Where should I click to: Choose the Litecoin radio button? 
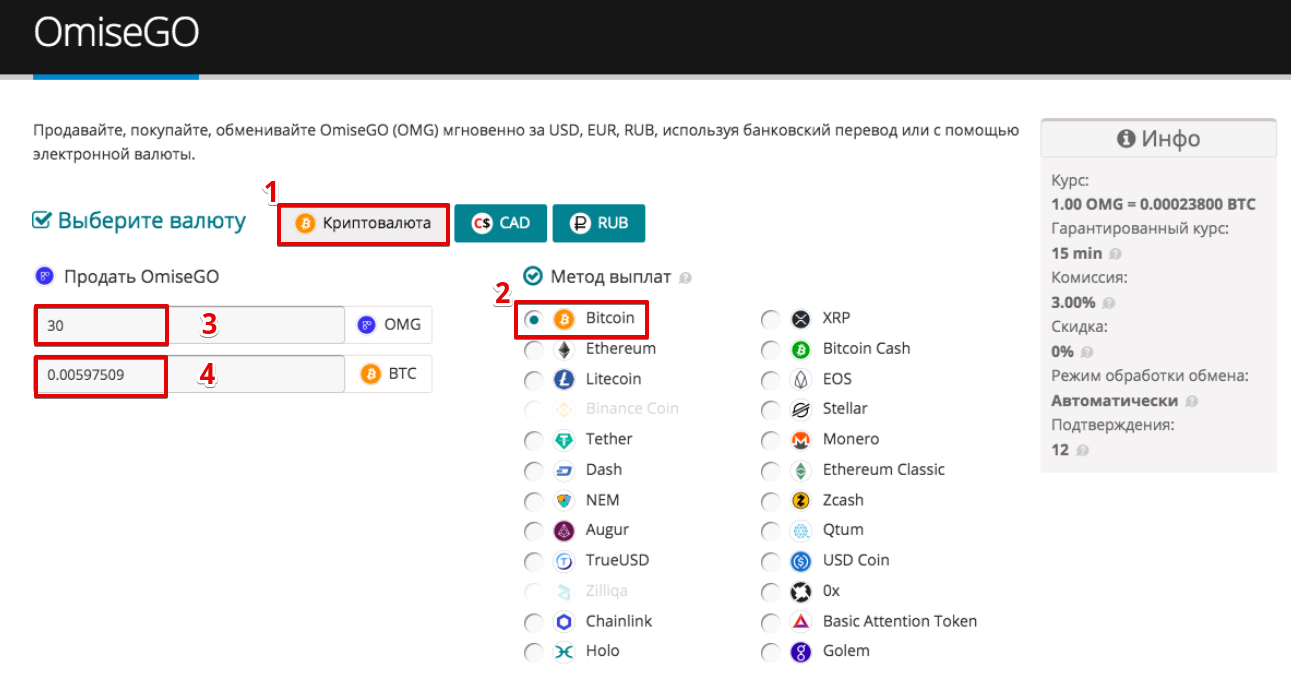[534, 380]
